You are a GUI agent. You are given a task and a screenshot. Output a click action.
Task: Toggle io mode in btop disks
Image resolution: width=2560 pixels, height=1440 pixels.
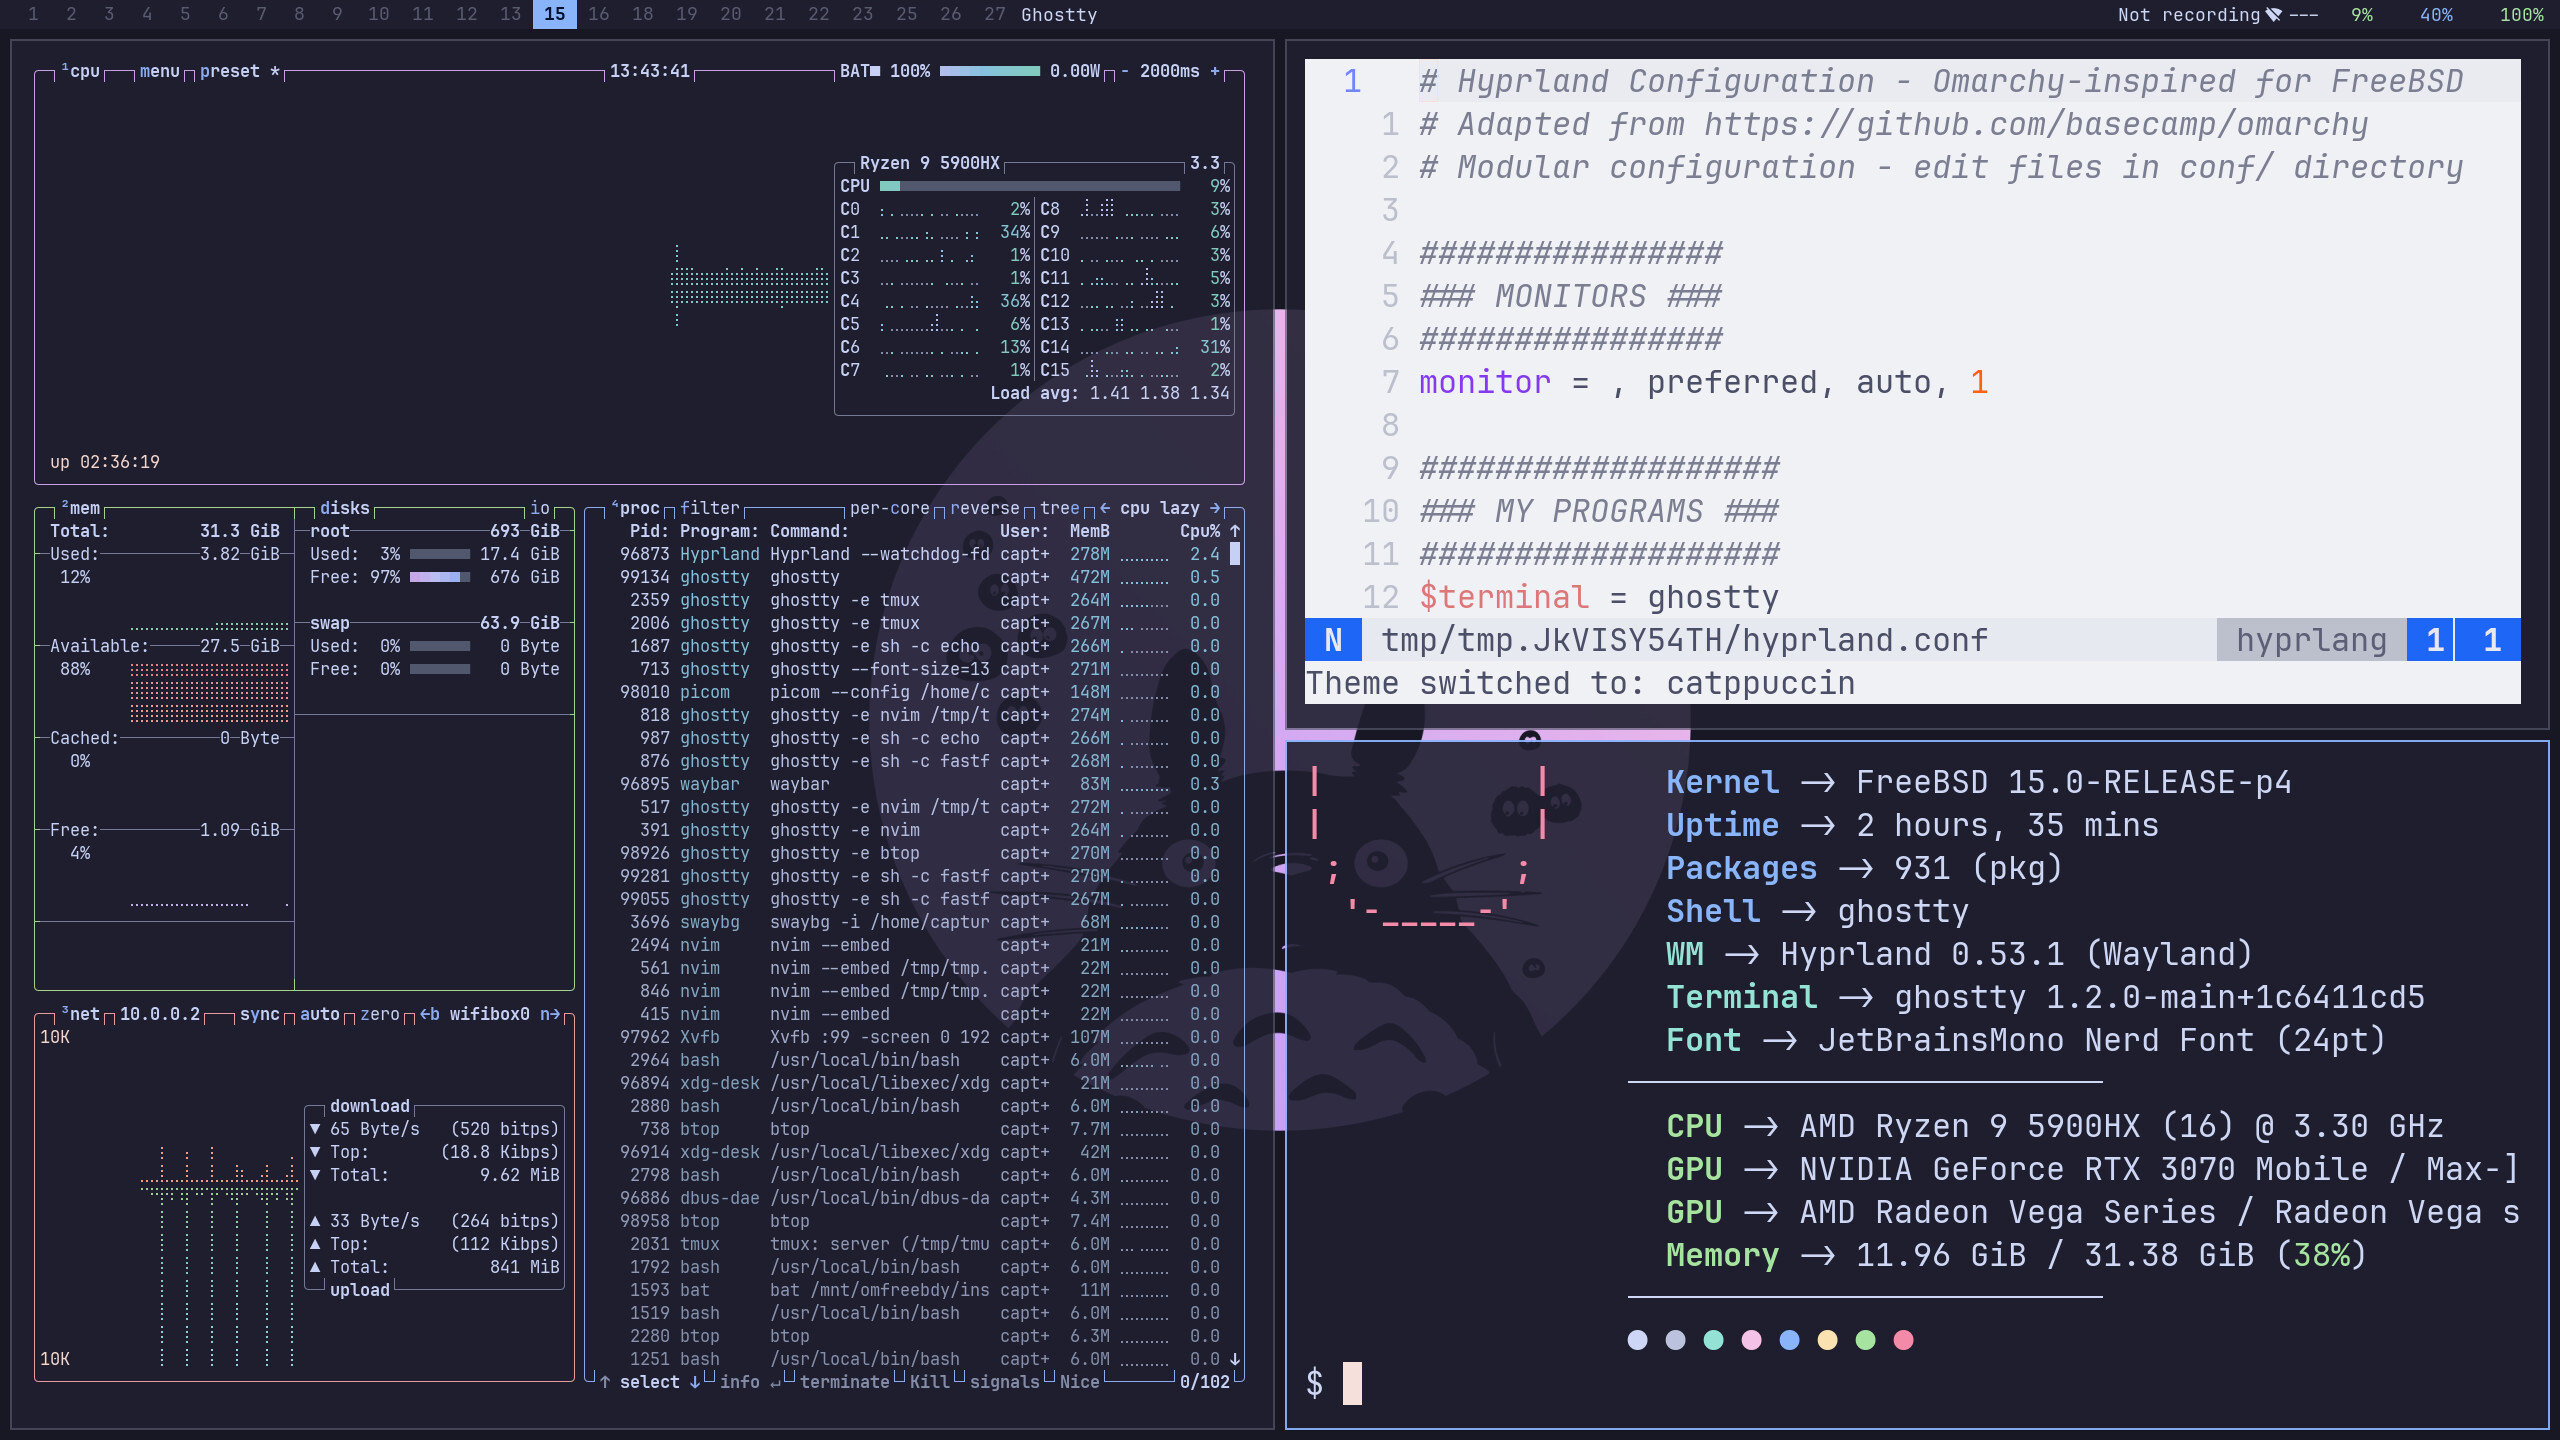[x=540, y=508]
